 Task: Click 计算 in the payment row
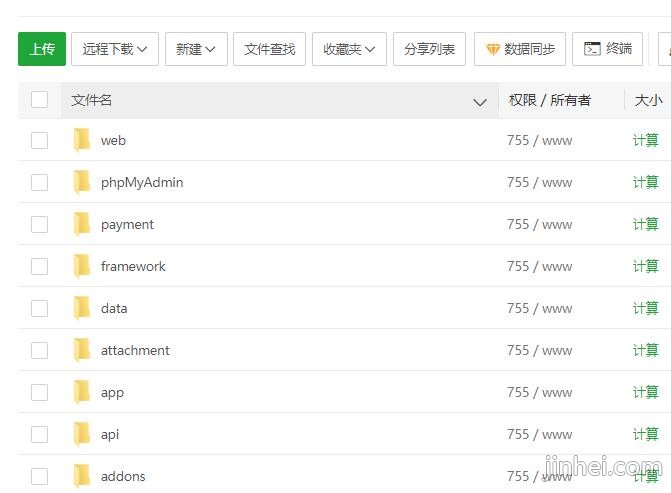point(645,224)
